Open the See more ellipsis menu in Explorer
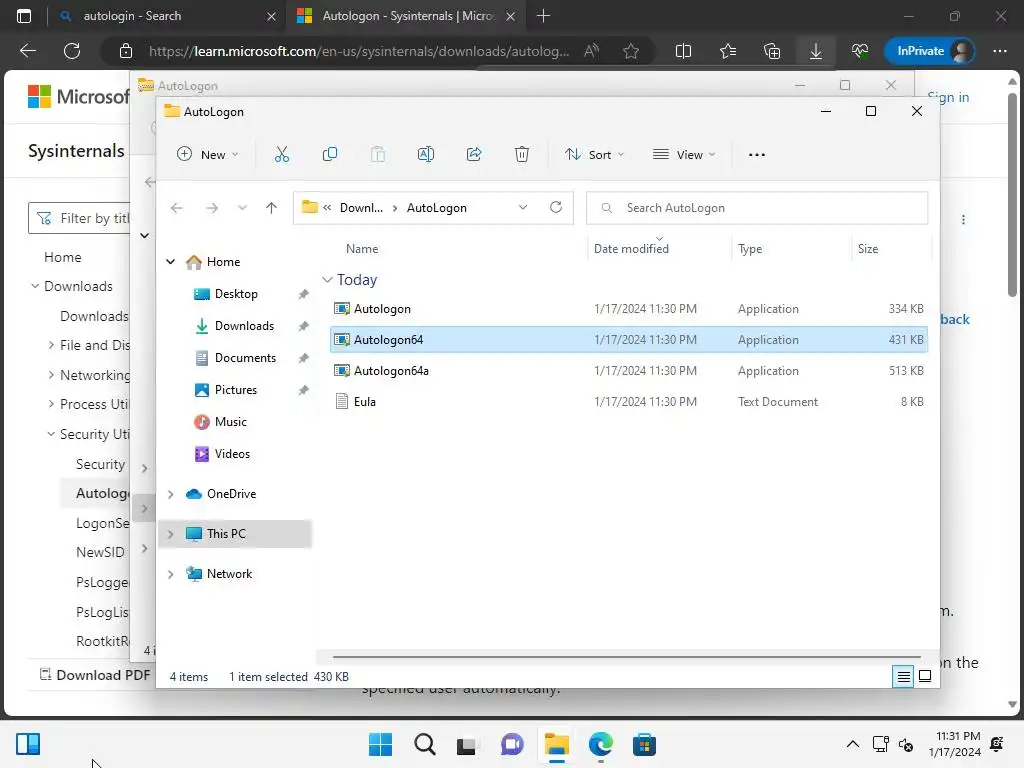This screenshot has height=768, width=1024. pyautogui.click(x=757, y=155)
